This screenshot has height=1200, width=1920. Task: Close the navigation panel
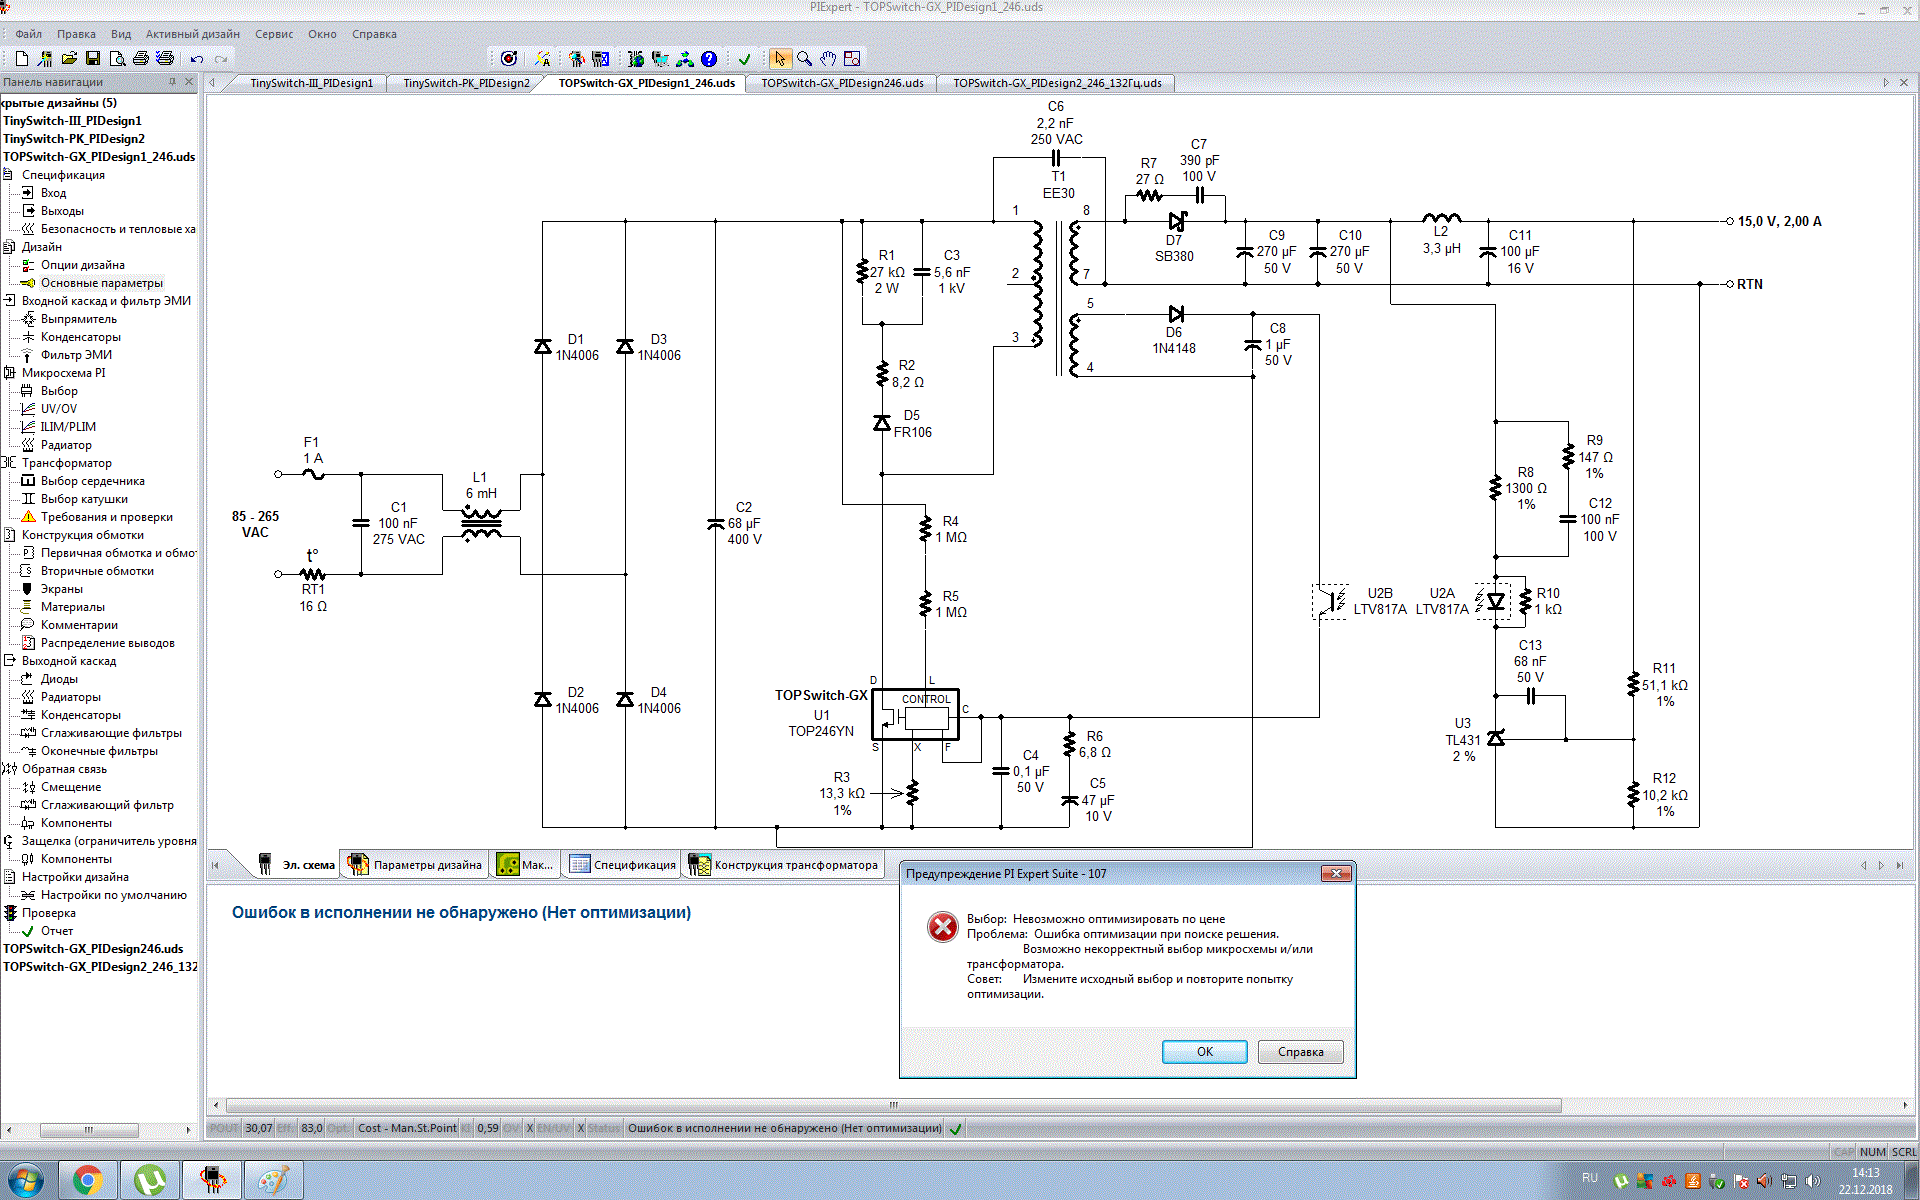189,82
